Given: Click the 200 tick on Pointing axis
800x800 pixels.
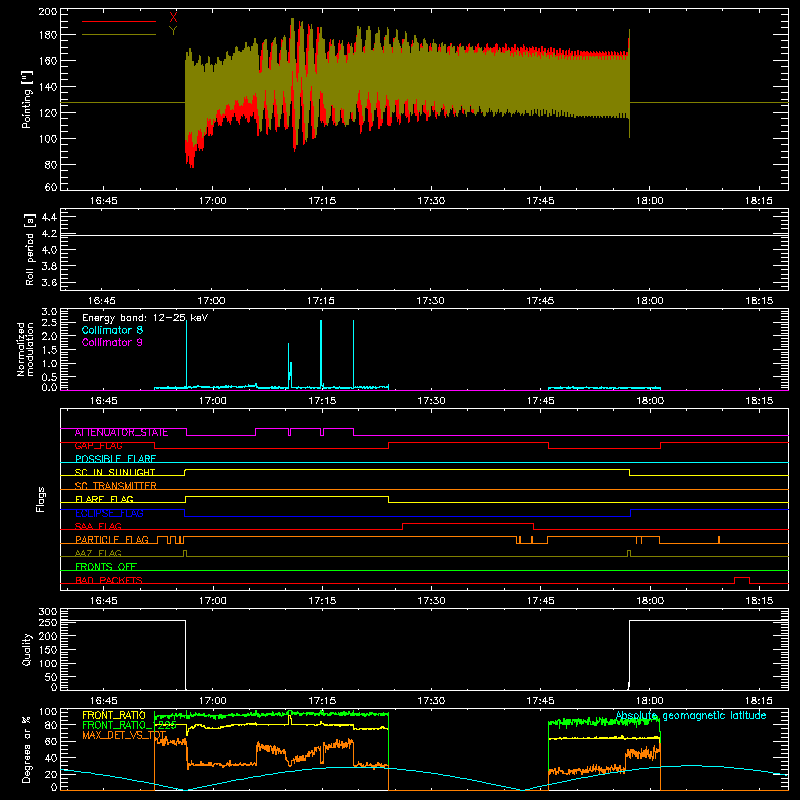Looking at the screenshot, I should [x=48, y=11].
